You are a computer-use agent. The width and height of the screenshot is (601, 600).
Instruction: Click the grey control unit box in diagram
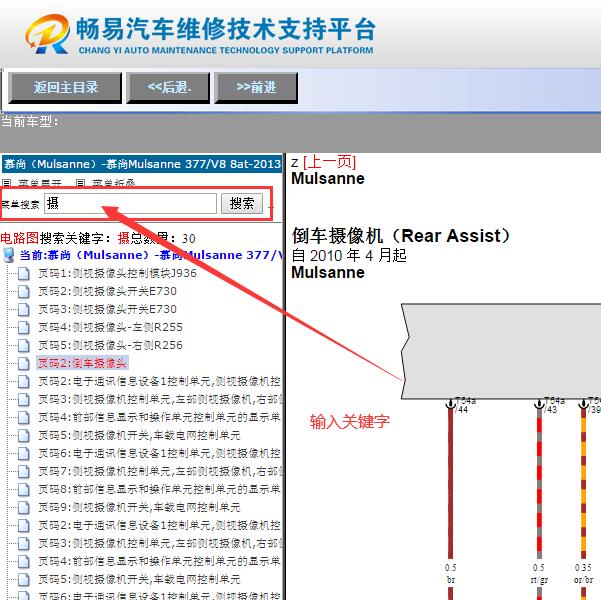[501, 352]
